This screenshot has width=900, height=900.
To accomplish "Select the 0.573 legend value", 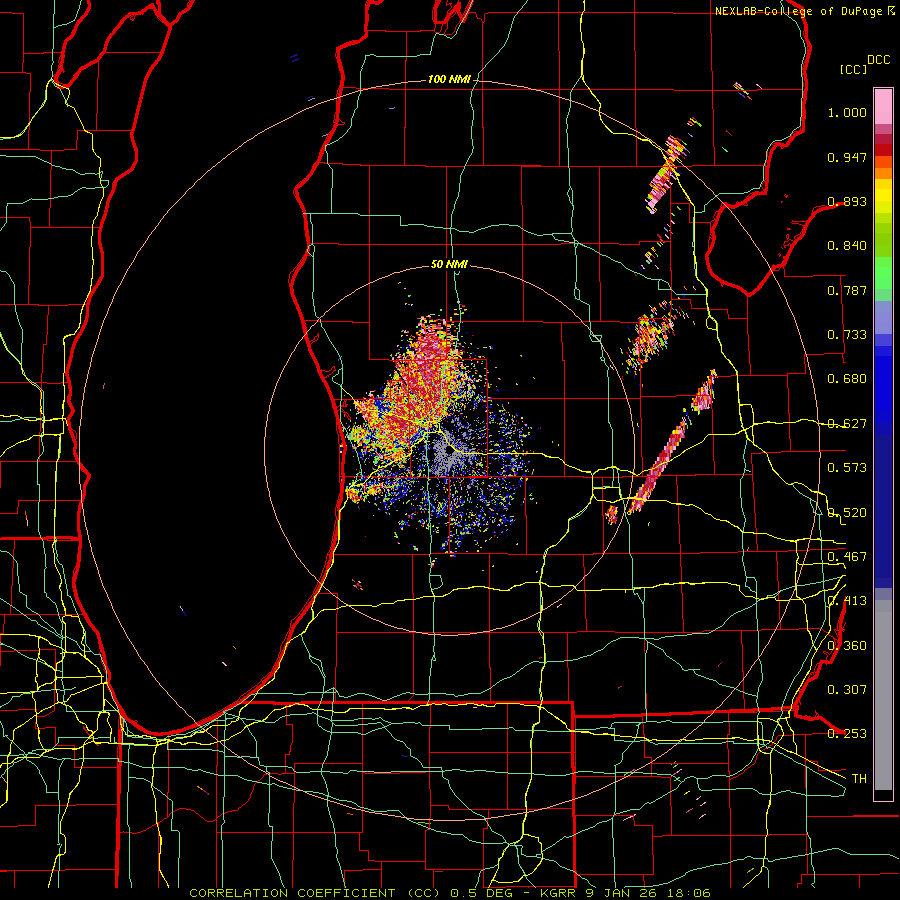I will coord(847,468).
